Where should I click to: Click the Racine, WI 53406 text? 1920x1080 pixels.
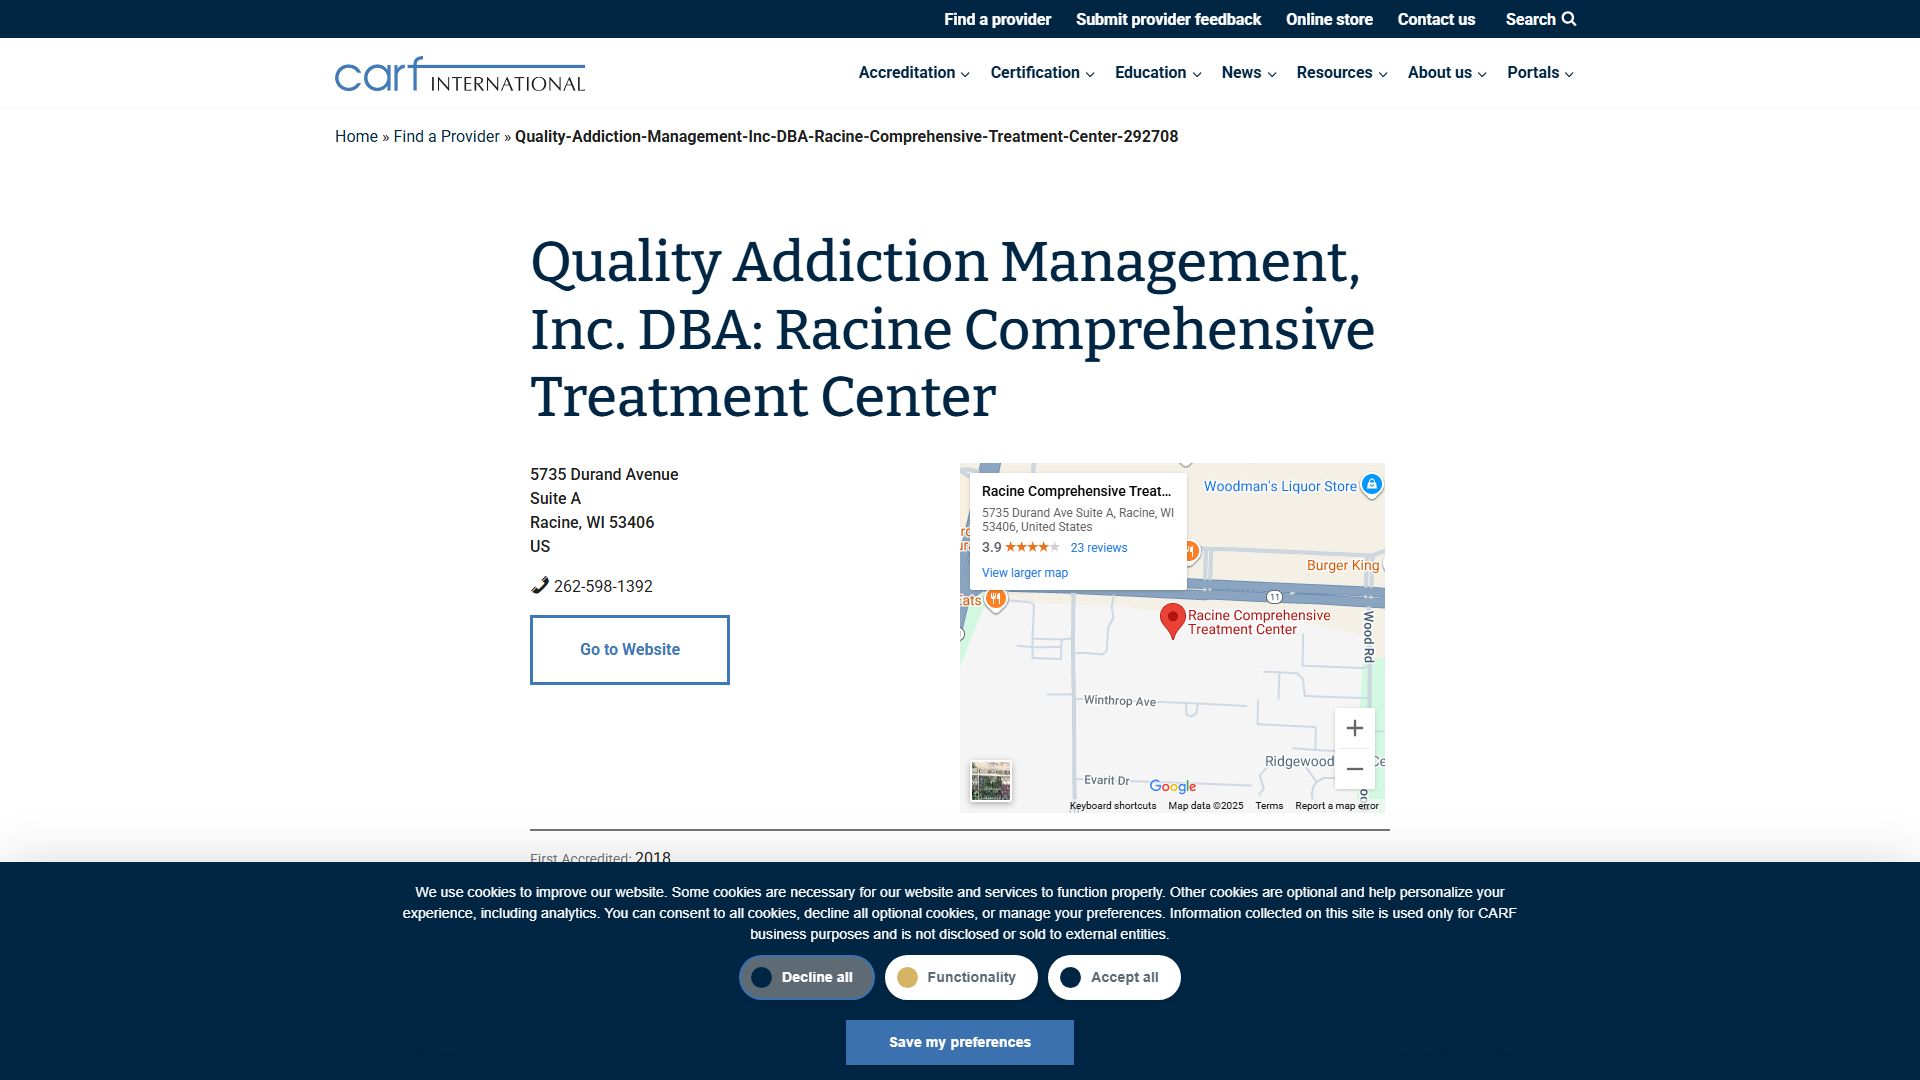[592, 522]
